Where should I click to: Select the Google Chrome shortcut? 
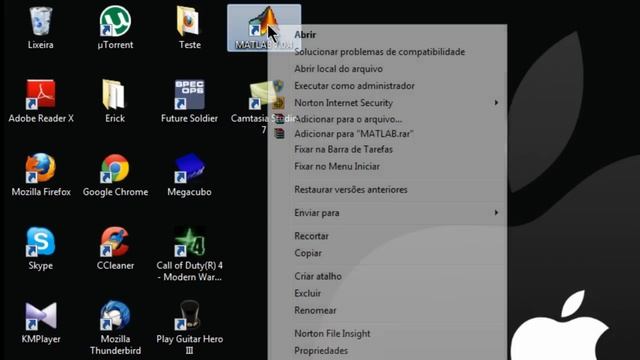(115, 175)
